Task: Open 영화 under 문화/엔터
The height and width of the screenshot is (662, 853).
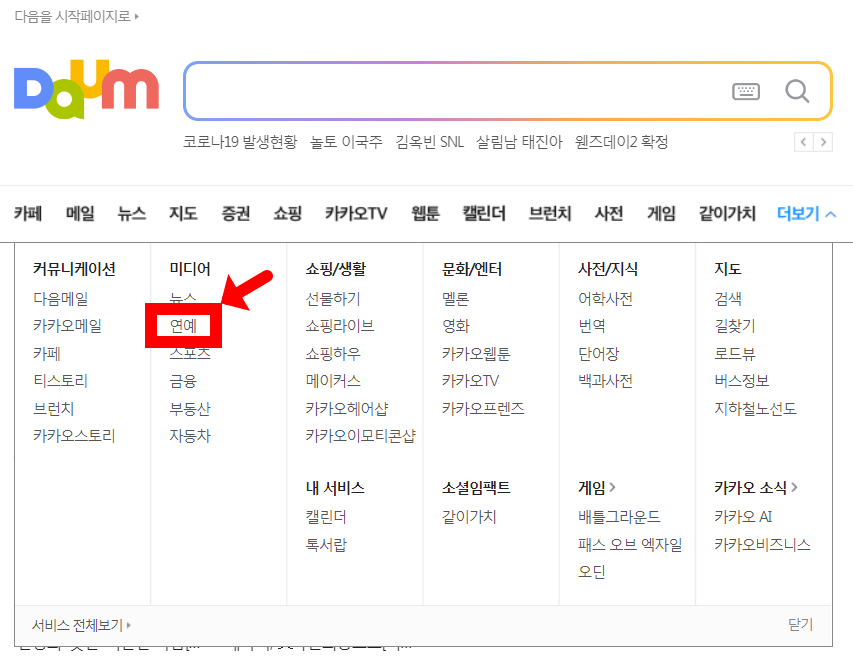Action: click(456, 326)
